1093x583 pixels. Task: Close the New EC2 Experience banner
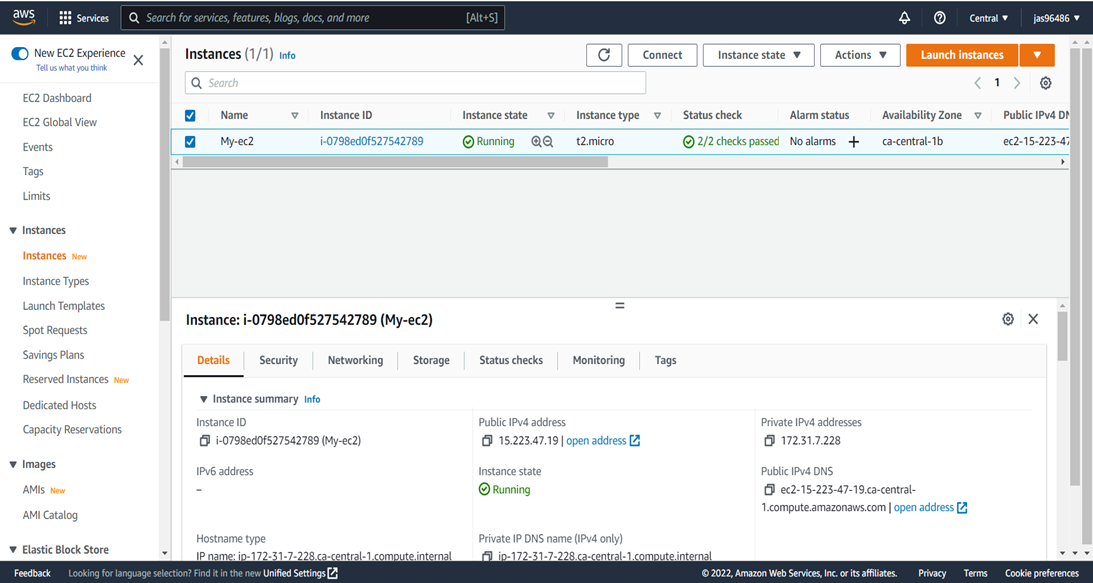138,60
